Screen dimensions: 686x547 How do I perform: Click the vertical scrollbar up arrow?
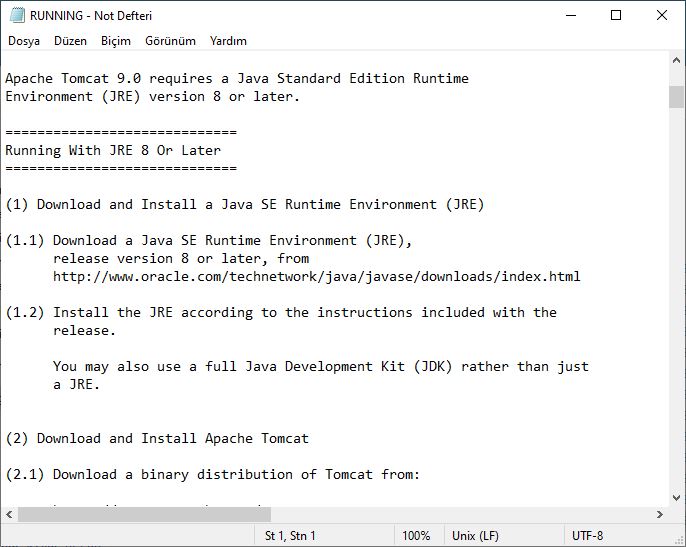point(676,60)
